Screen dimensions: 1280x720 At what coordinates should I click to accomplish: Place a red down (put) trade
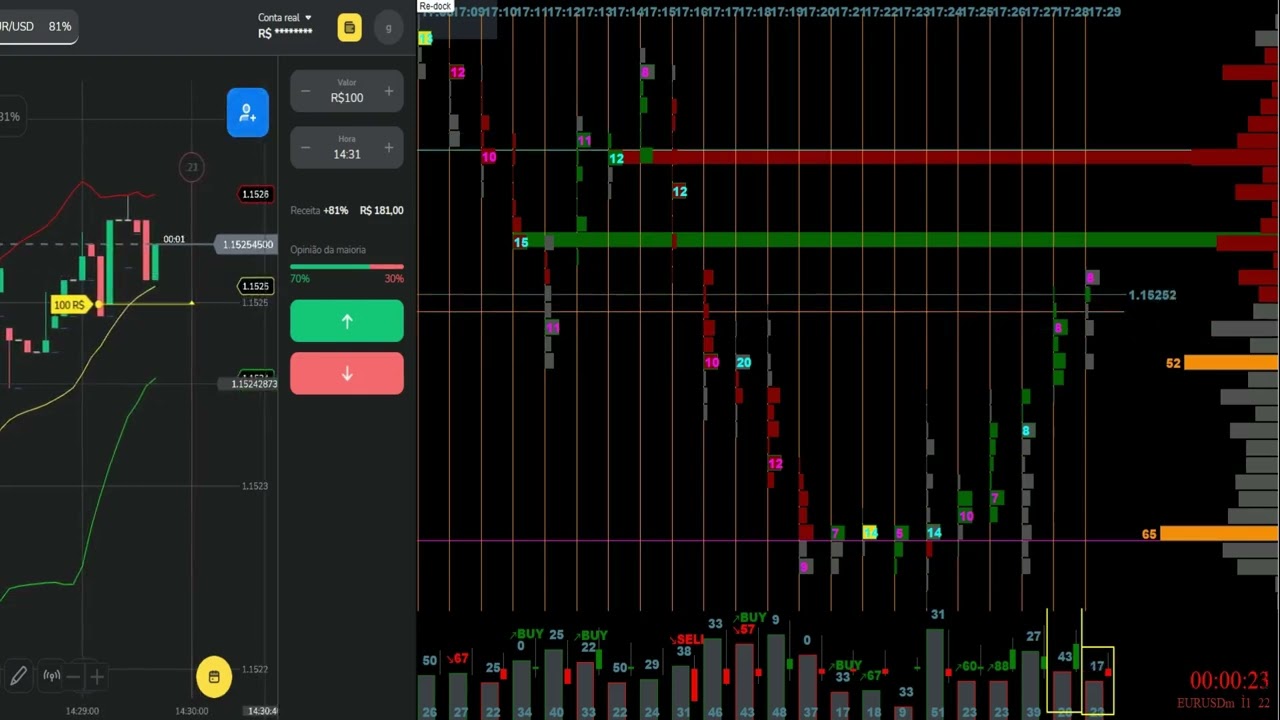coord(347,373)
